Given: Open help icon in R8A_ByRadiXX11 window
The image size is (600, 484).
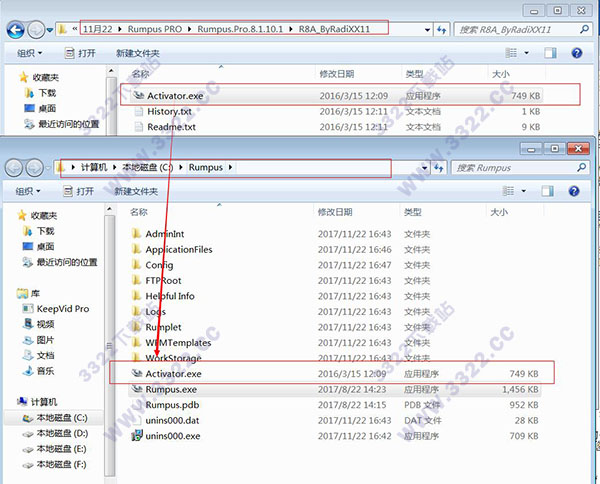Looking at the screenshot, I should [577, 53].
